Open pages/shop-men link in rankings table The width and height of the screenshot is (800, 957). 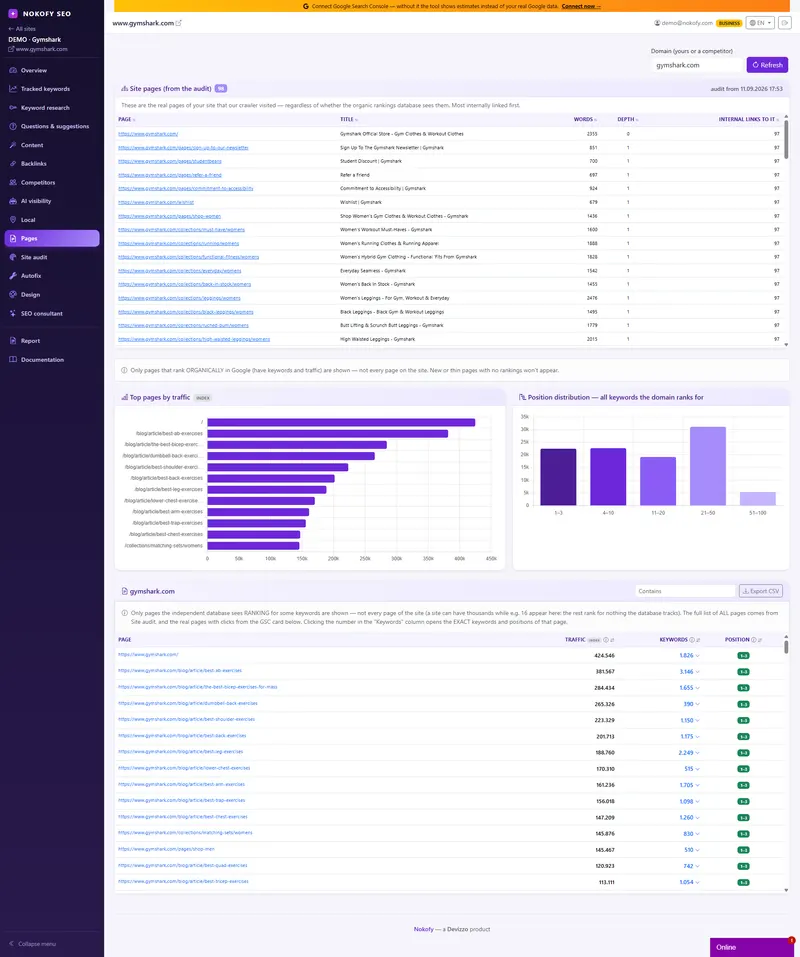pyautogui.click(x=166, y=849)
